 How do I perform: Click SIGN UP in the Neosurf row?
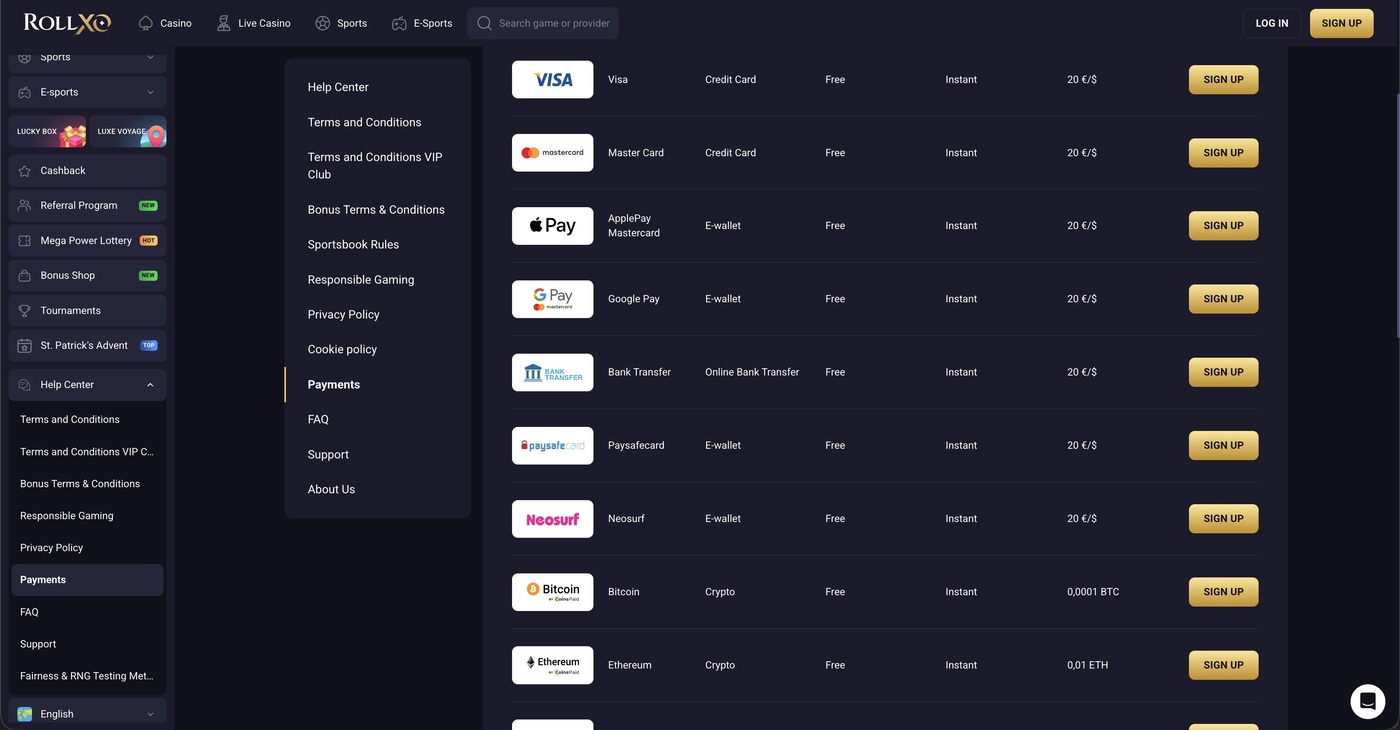(x=1223, y=519)
